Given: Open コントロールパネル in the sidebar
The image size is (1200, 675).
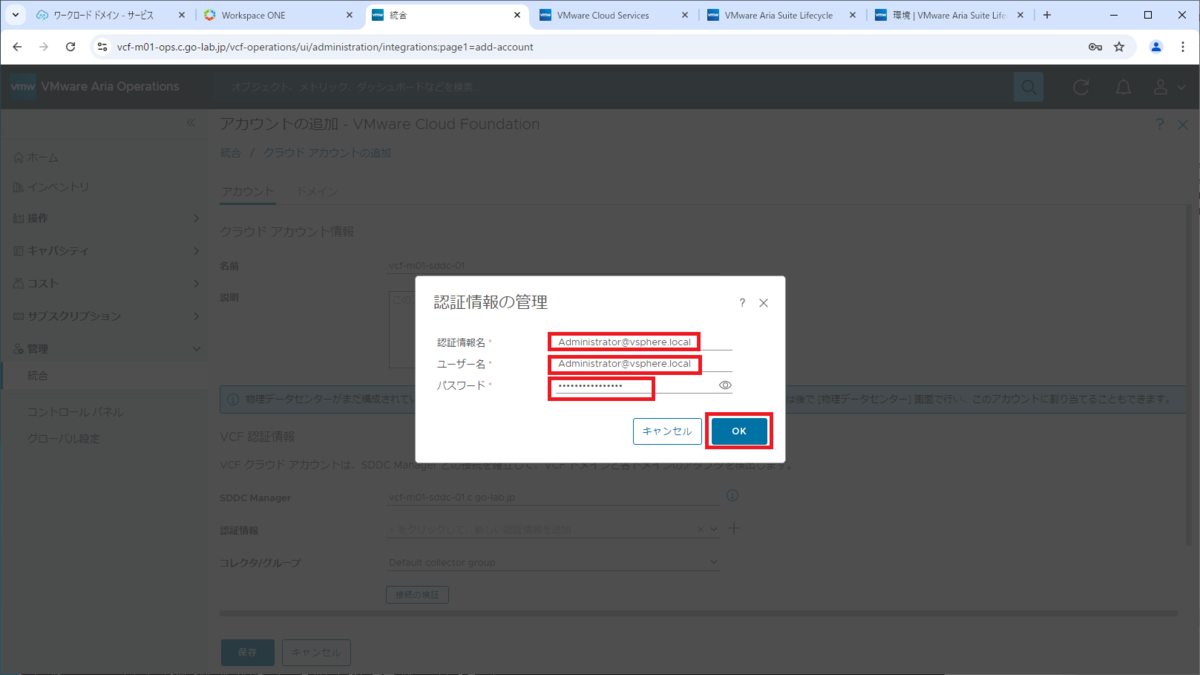Looking at the screenshot, I should pos(76,412).
